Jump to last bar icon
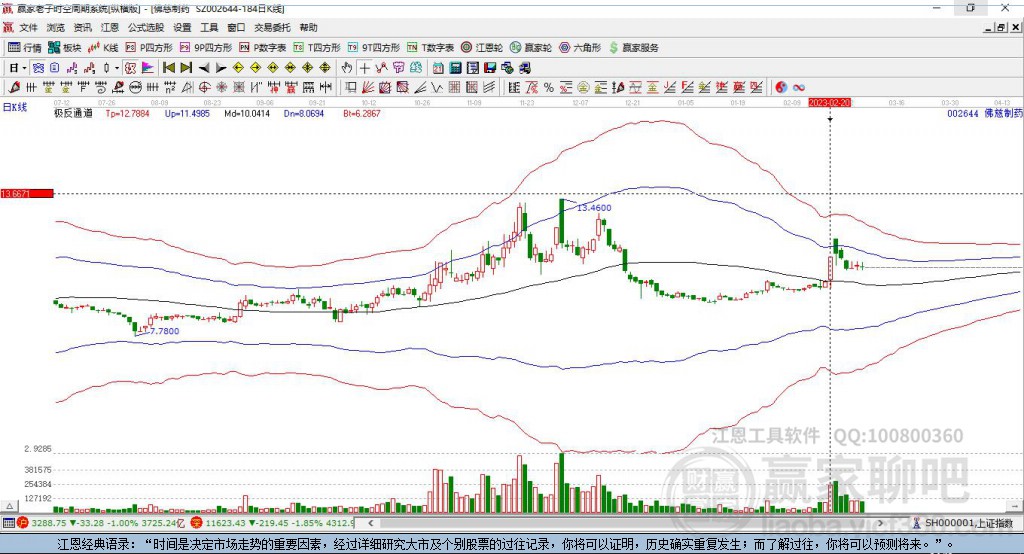Viewport: 1024px width, 554px height. 186,68
